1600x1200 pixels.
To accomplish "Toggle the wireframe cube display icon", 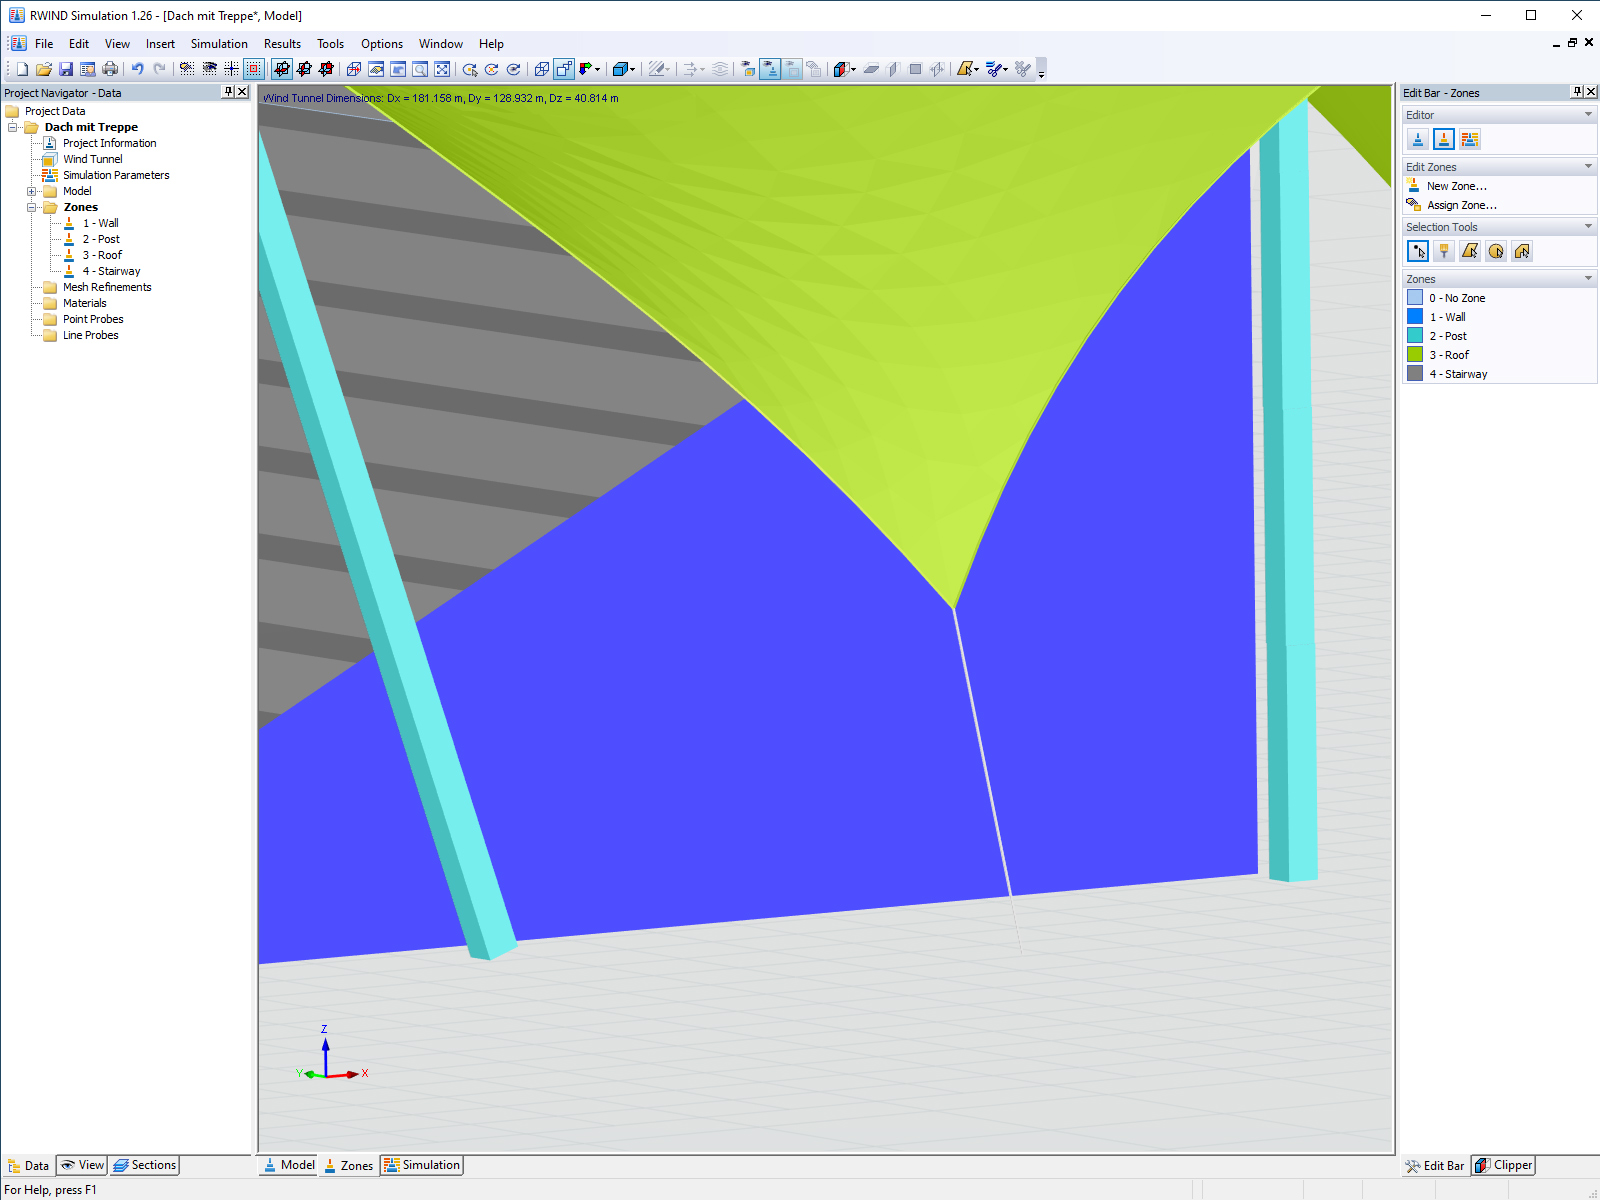I will coord(541,69).
